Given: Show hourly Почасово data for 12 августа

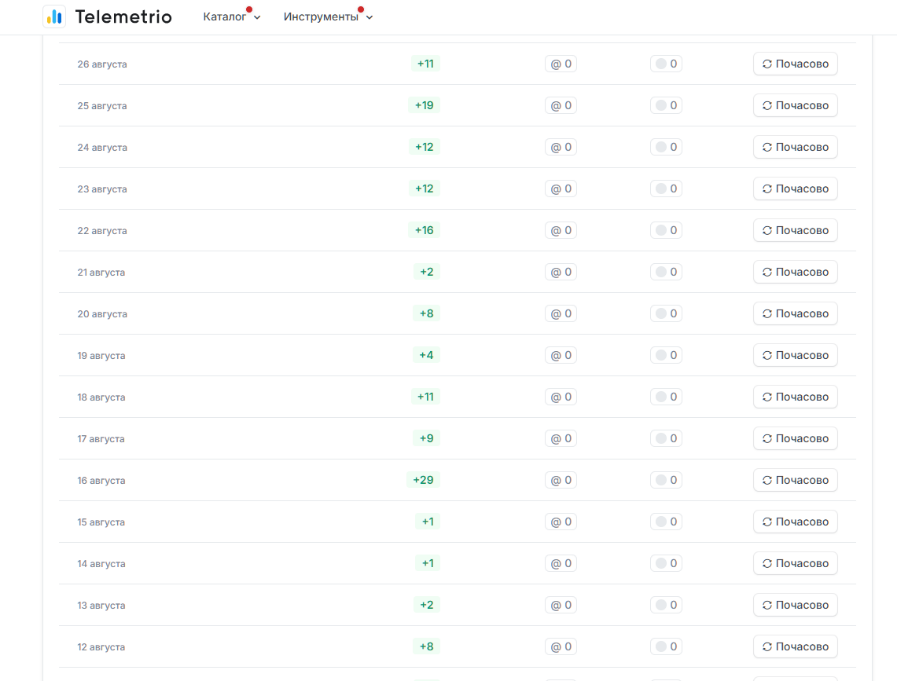Looking at the screenshot, I should (795, 647).
